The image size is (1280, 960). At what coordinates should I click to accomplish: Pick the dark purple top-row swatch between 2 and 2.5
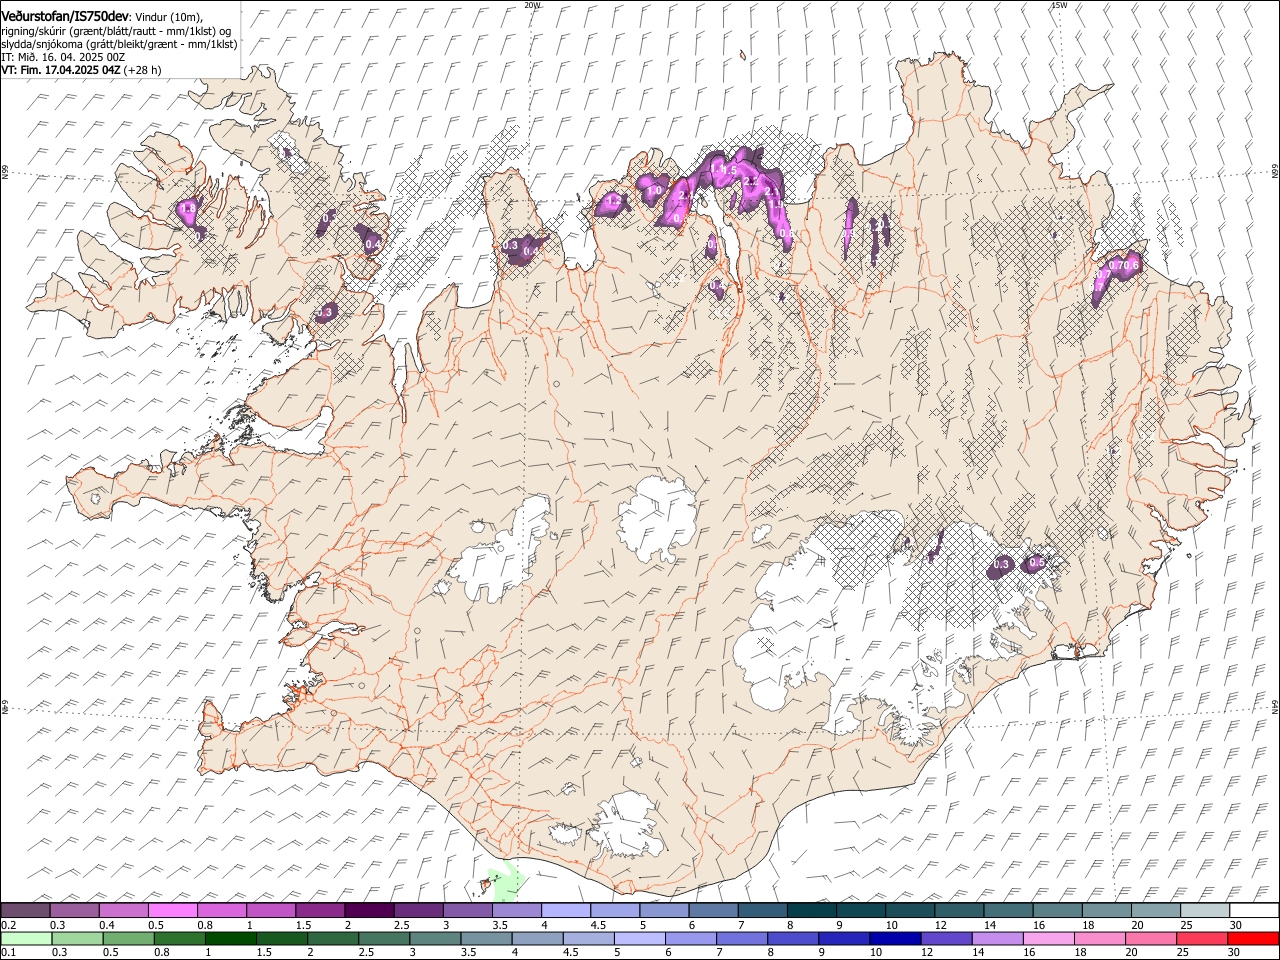tap(369, 910)
